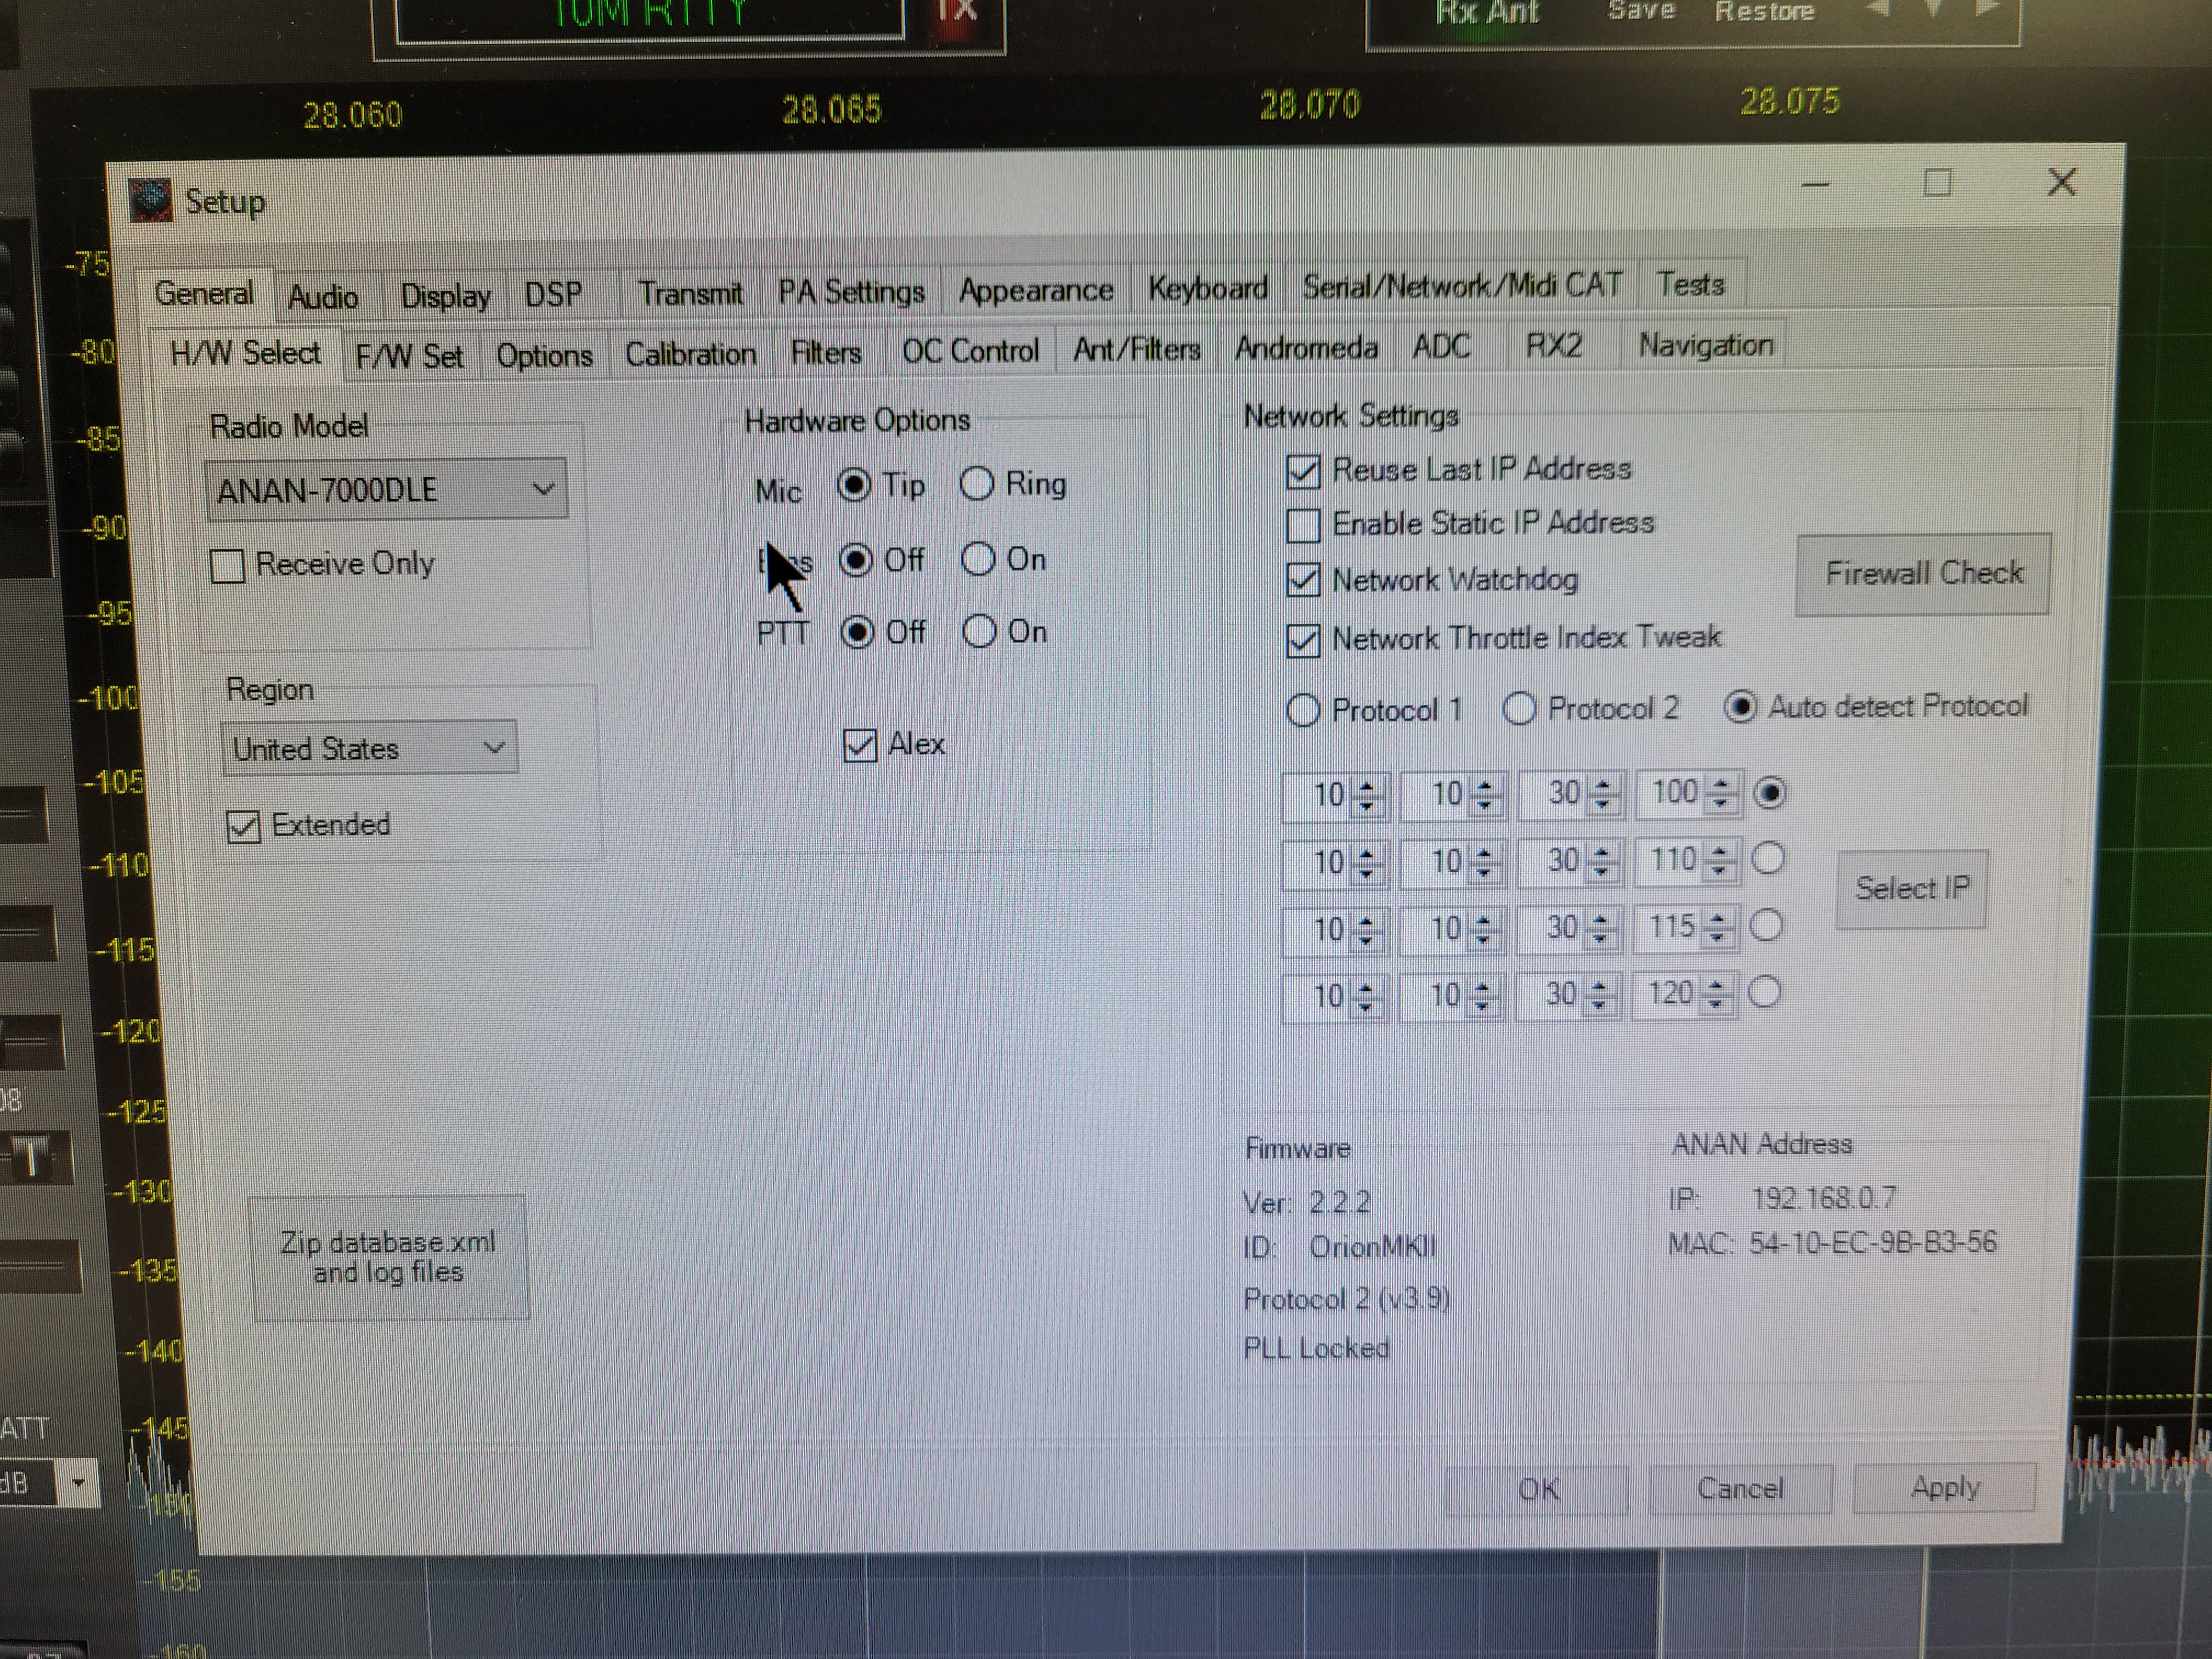Select the IP row ending in 120

pos(1764,993)
